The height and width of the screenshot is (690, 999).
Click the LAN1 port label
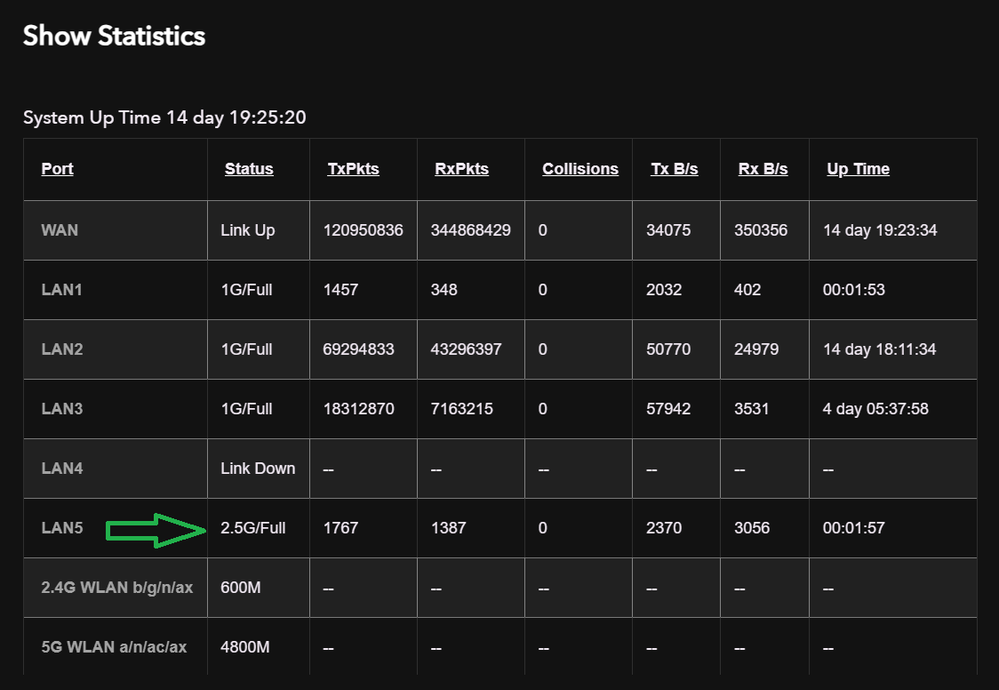(62, 290)
